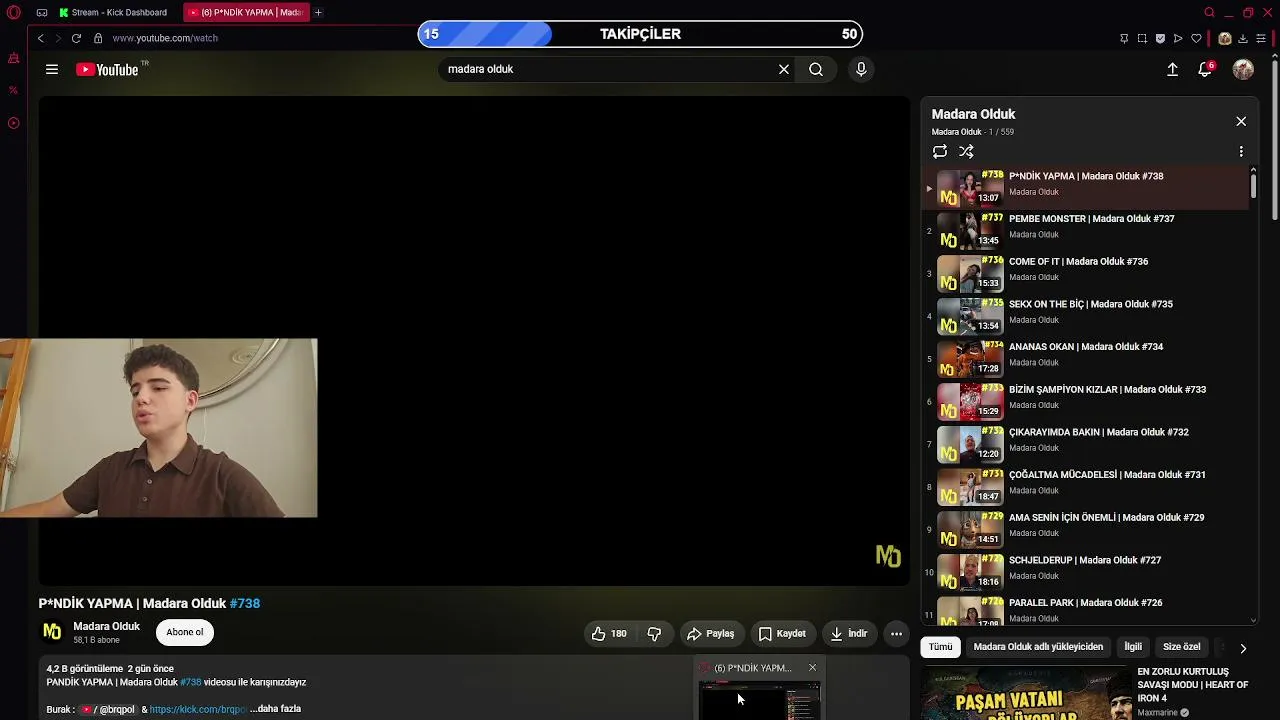The height and width of the screenshot is (720, 1280).
Task: Select the P*NDİK YAPMA YouTube tab
Action: (246, 13)
